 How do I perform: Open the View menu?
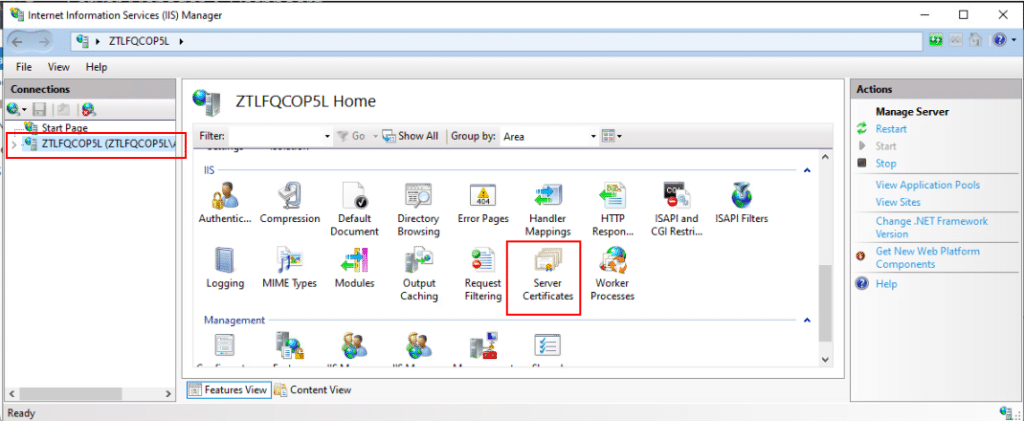(59, 67)
